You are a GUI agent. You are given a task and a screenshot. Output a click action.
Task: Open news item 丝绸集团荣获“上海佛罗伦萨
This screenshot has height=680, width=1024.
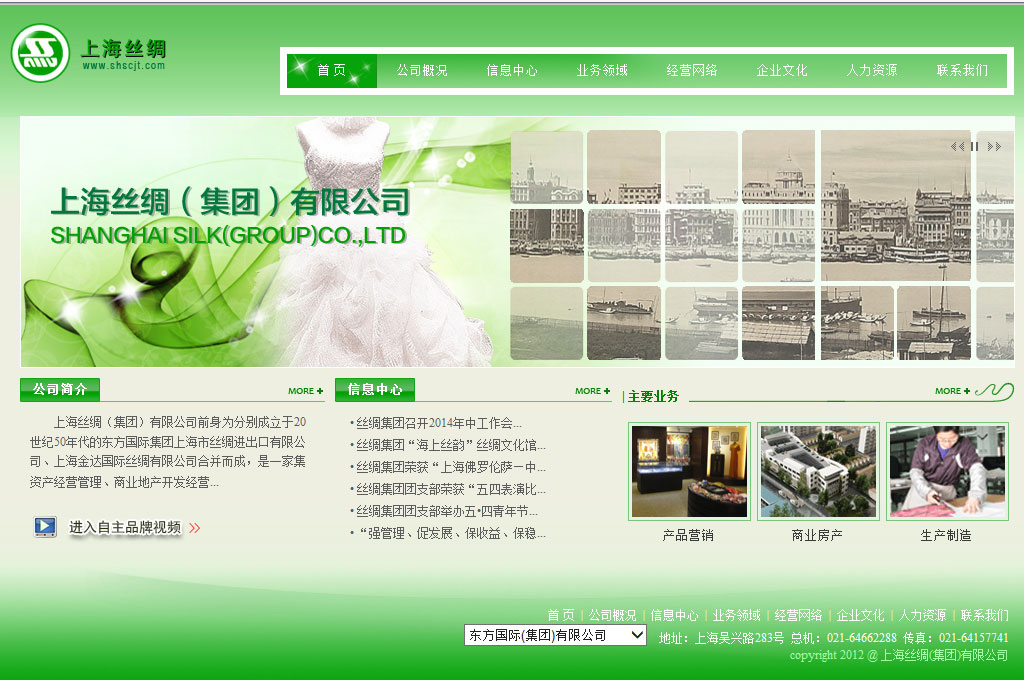tap(450, 468)
